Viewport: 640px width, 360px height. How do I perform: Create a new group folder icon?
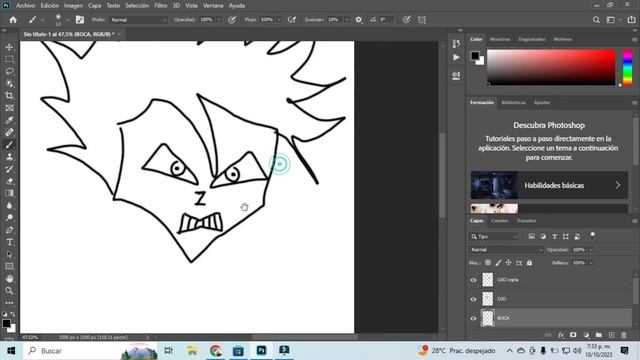tap(598, 335)
